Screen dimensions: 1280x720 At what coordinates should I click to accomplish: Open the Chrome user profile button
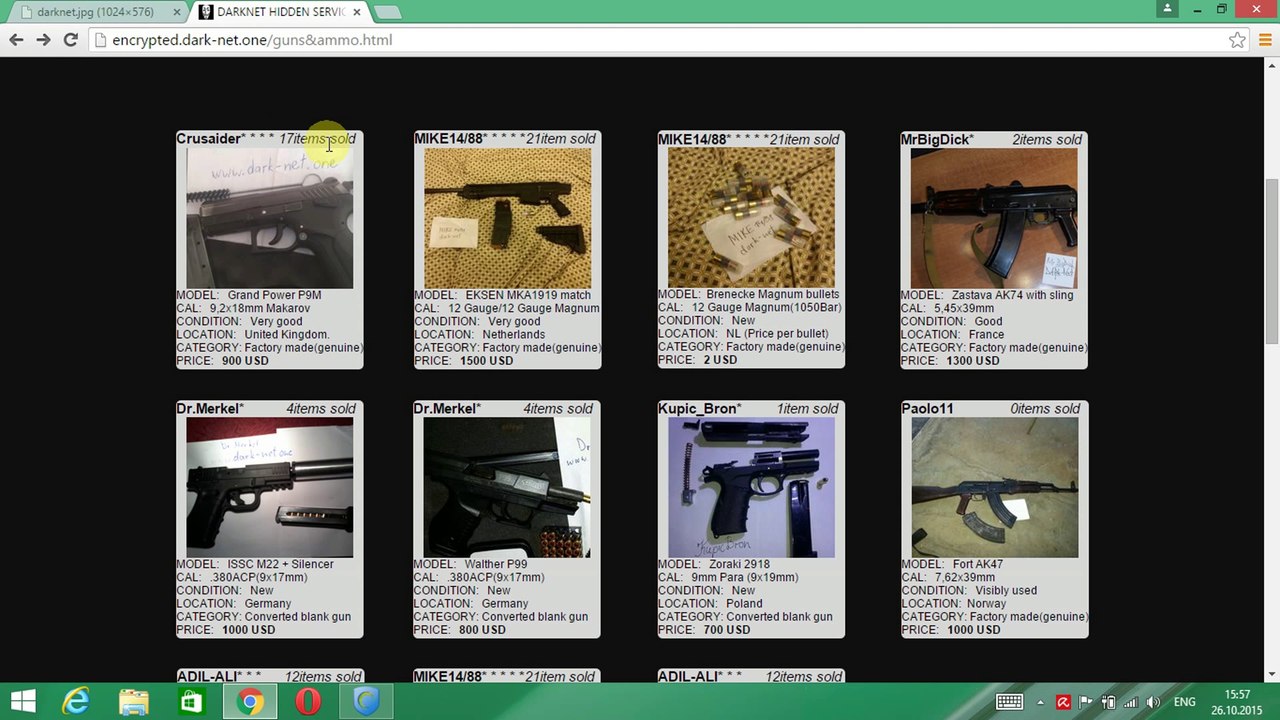click(1167, 9)
